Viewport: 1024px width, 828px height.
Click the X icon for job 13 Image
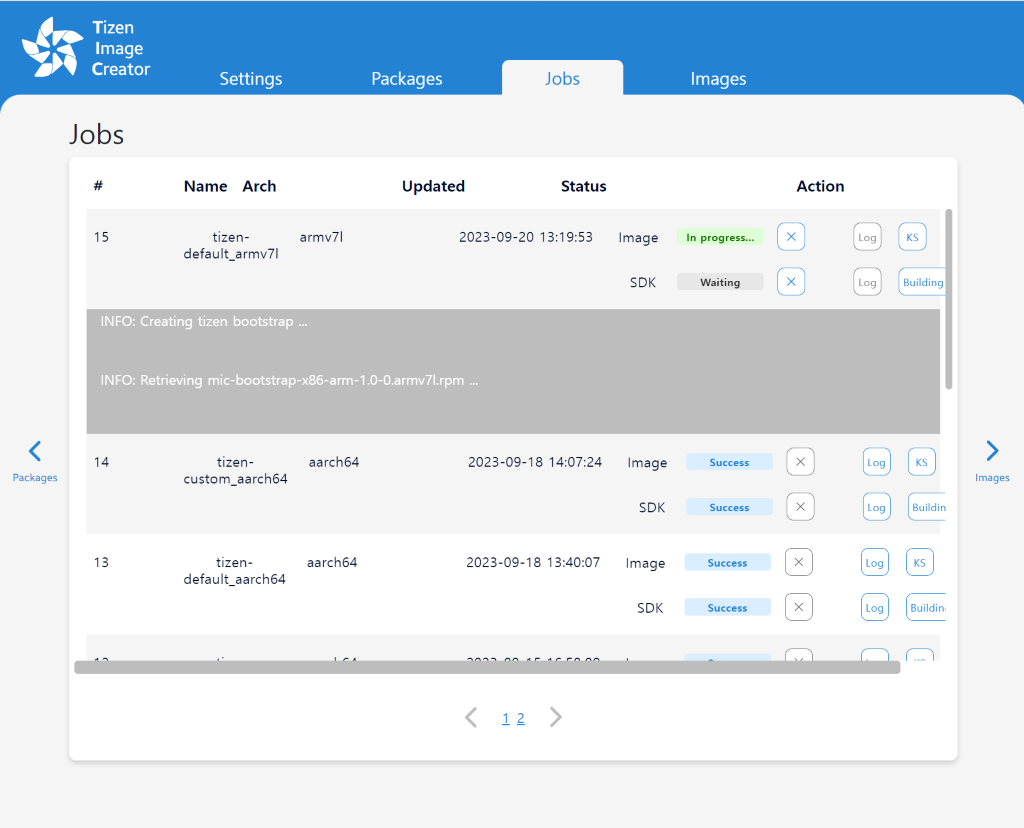(x=798, y=562)
